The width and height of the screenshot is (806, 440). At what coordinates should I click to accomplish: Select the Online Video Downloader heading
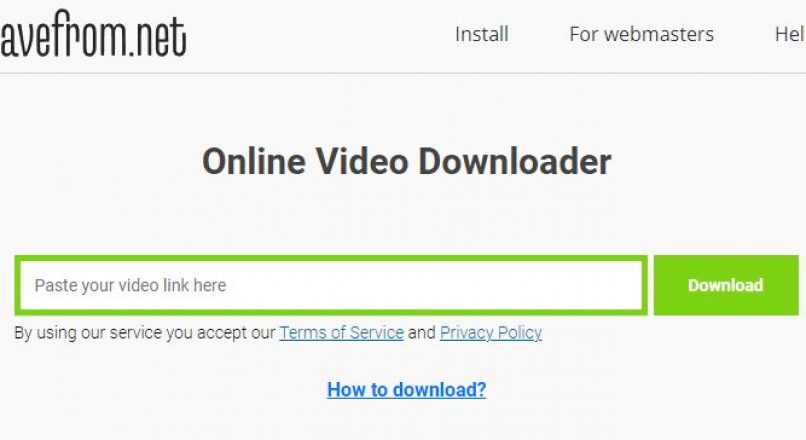pyautogui.click(x=407, y=161)
